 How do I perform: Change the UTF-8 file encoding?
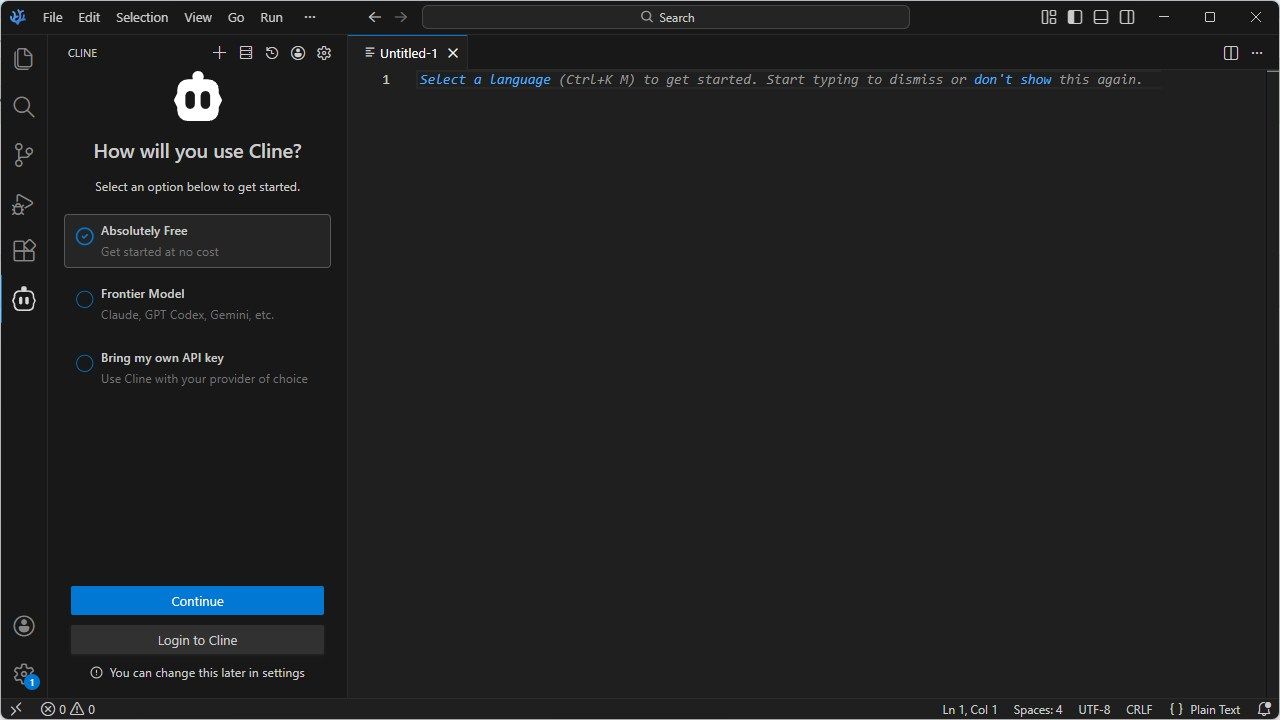pyautogui.click(x=1094, y=709)
